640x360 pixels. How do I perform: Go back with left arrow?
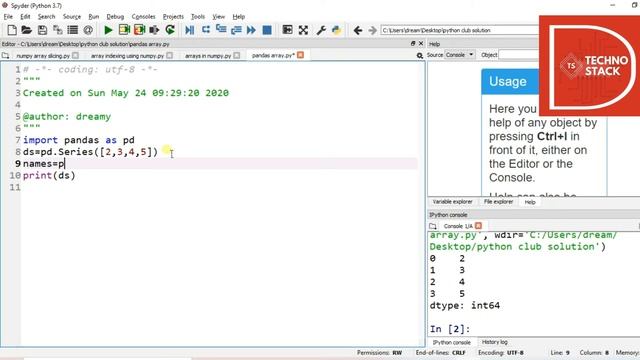pos(358,30)
